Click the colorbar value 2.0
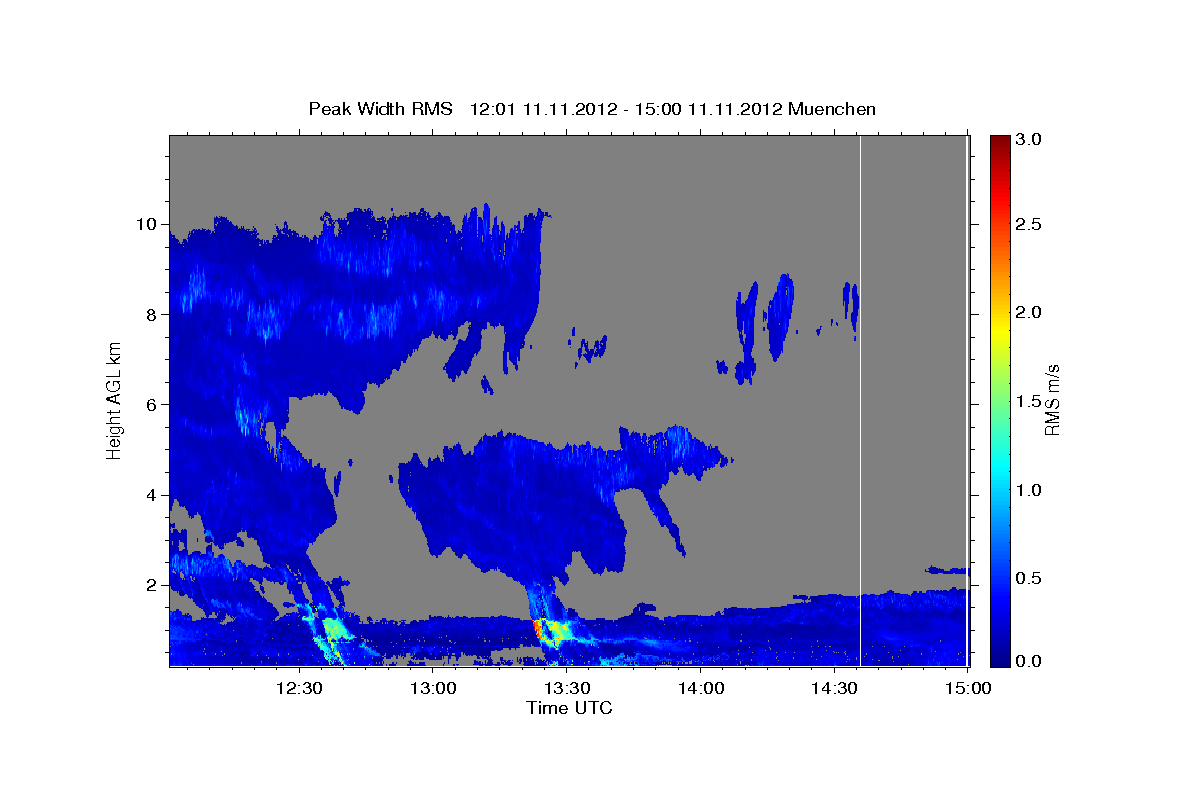Screen dimensions: 1200x800 pos(1031,313)
